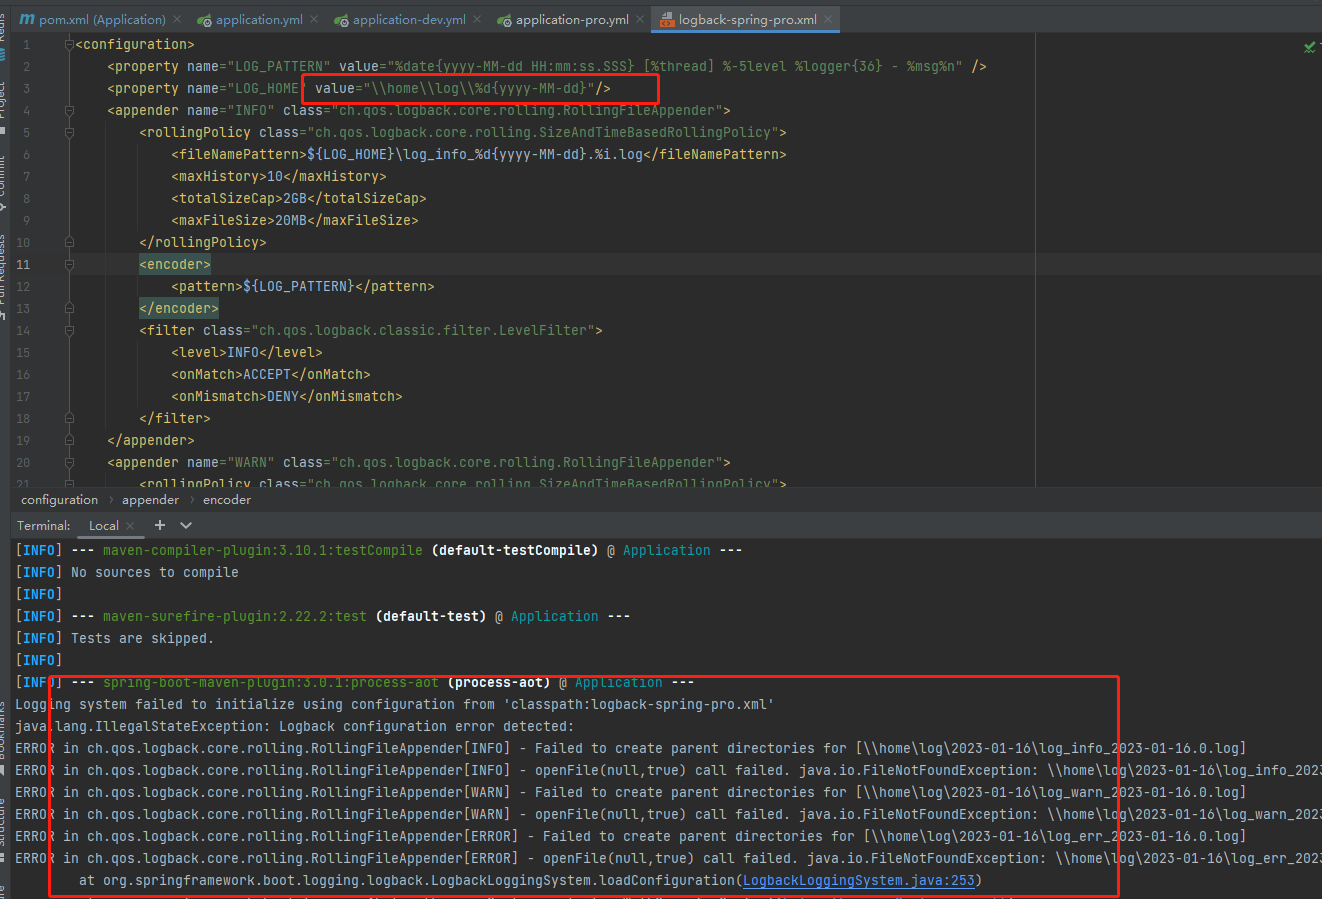Click the green inspection checkmark icon

(1309, 47)
